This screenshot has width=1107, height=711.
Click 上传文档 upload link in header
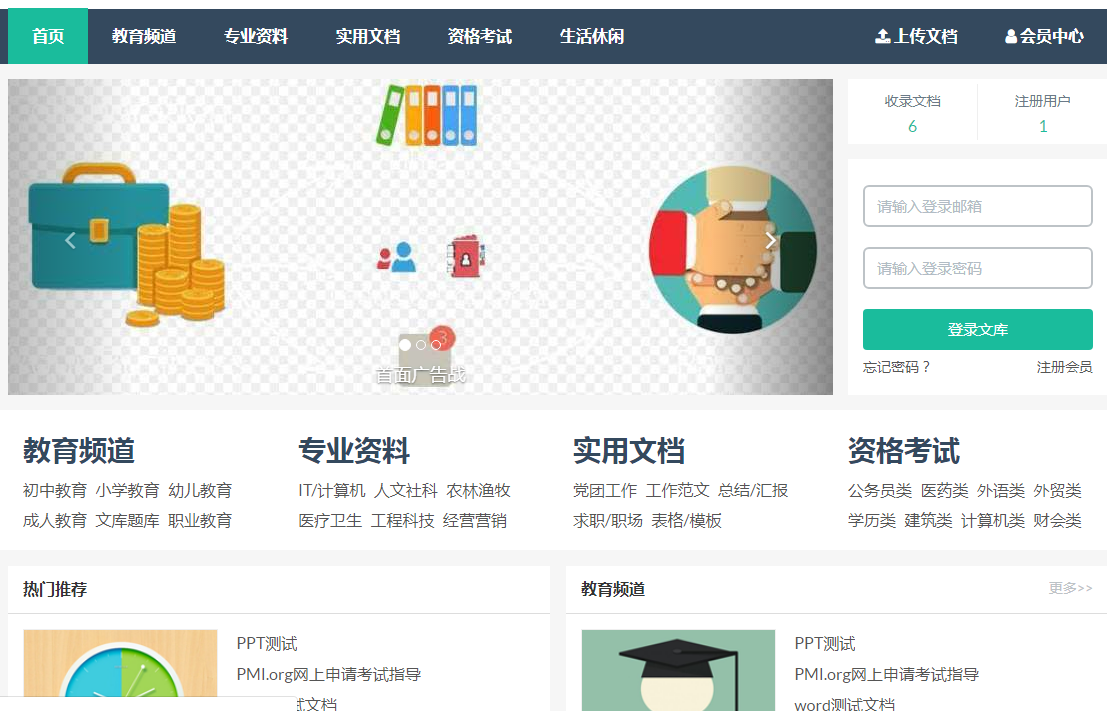(x=916, y=36)
